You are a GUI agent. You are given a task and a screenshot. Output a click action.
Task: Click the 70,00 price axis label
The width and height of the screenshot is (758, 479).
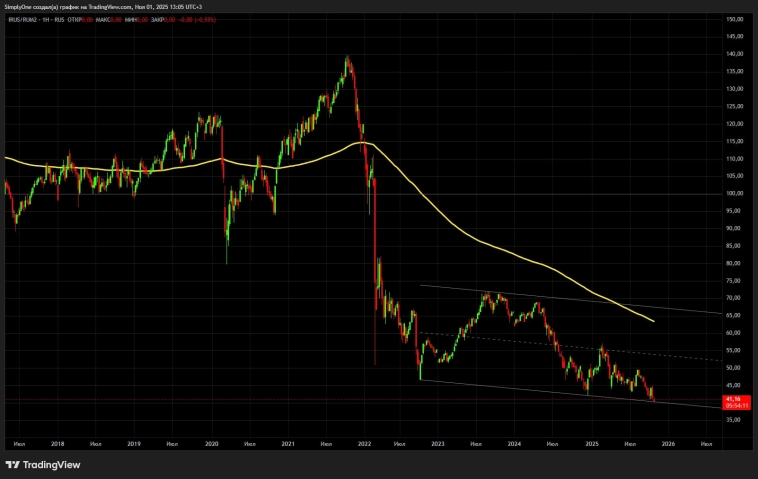point(734,298)
